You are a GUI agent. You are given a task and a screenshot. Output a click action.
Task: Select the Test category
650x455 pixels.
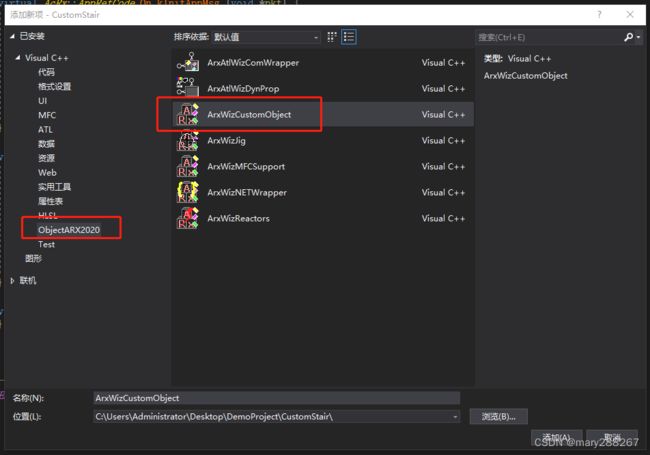click(x=46, y=244)
